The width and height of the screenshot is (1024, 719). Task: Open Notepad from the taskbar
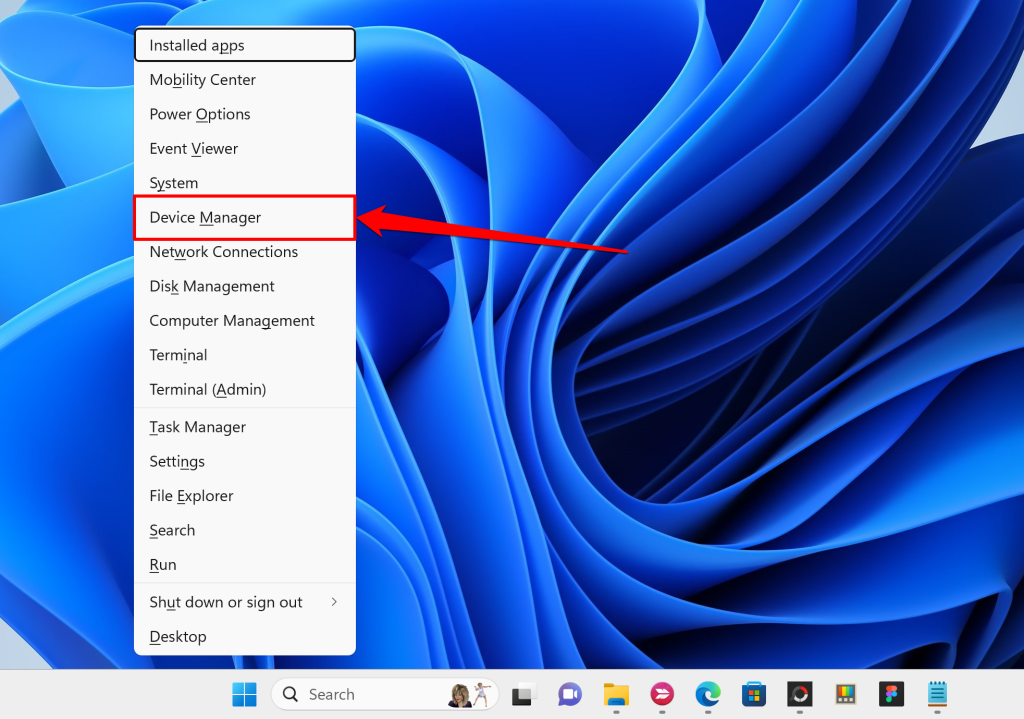click(x=937, y=694)
